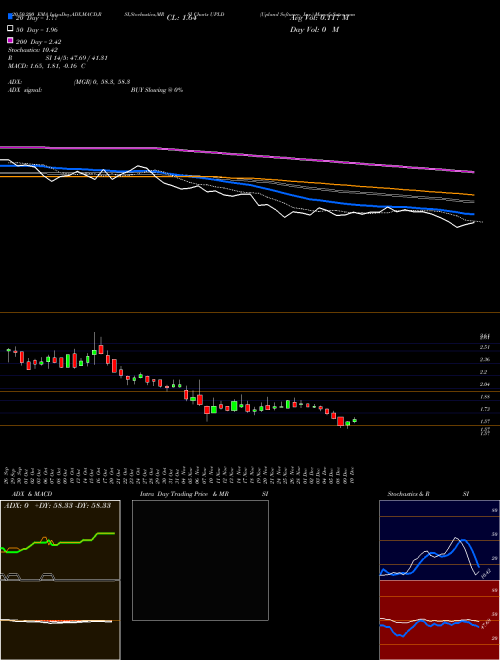
Task: Click the 1.73 price axis label
Action: click(x=485, y=409)
